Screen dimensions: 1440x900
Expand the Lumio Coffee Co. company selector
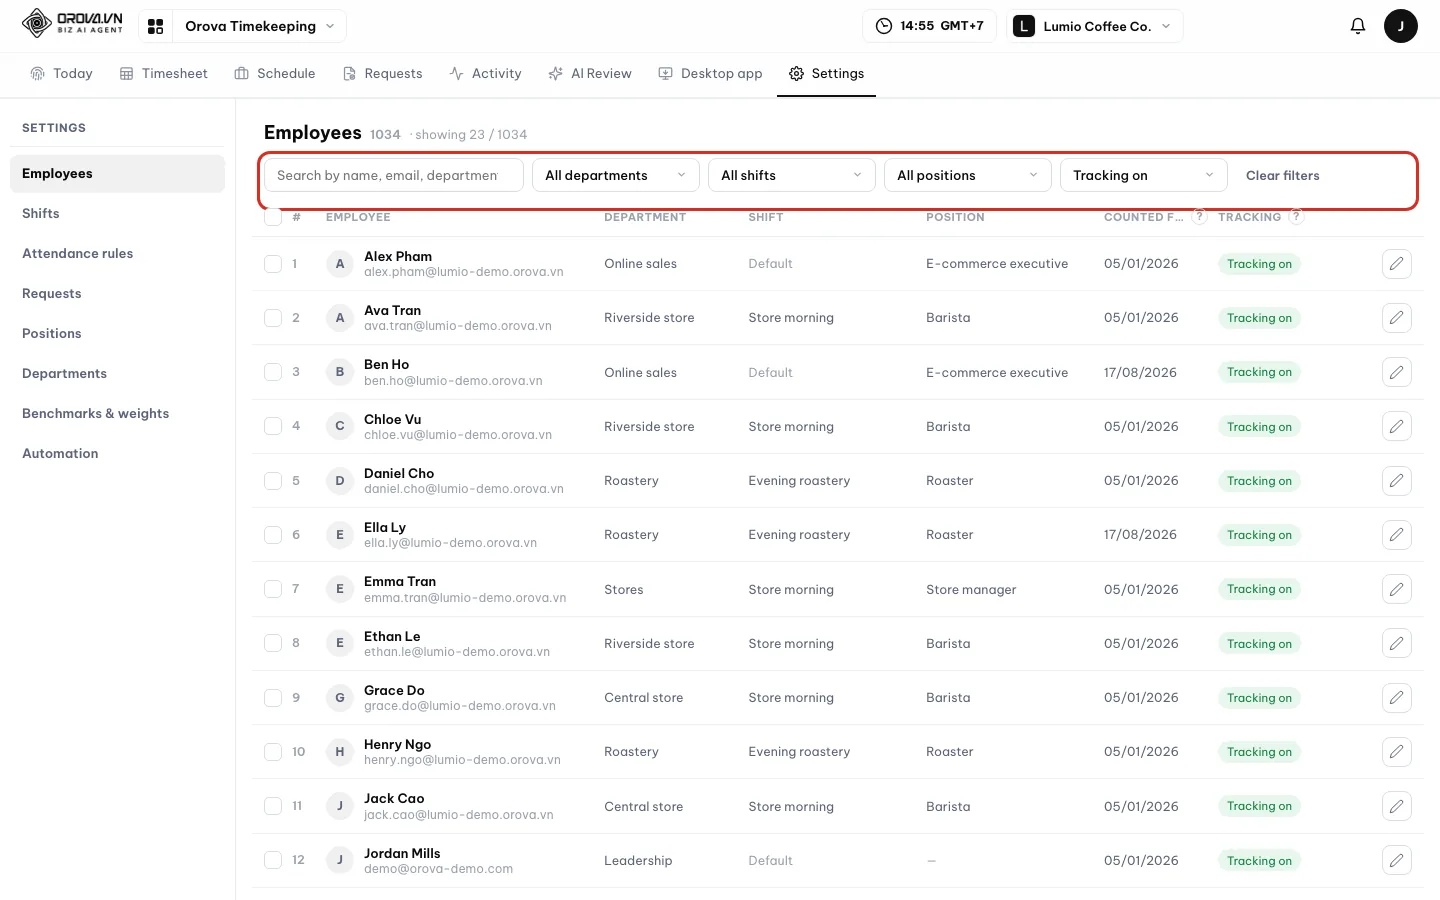point(1094,26)
